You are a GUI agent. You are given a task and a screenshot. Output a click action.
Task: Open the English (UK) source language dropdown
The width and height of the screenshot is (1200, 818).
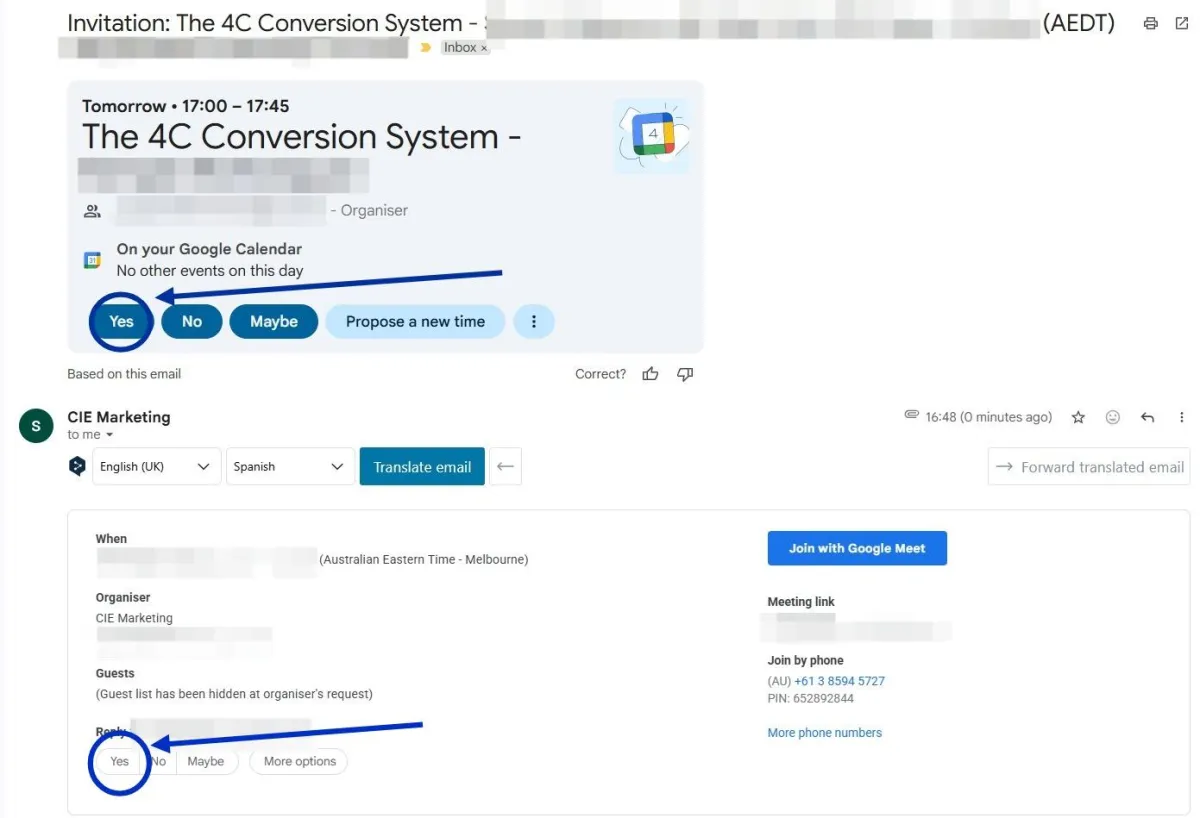pyautogui.click(x=157, y=467)
